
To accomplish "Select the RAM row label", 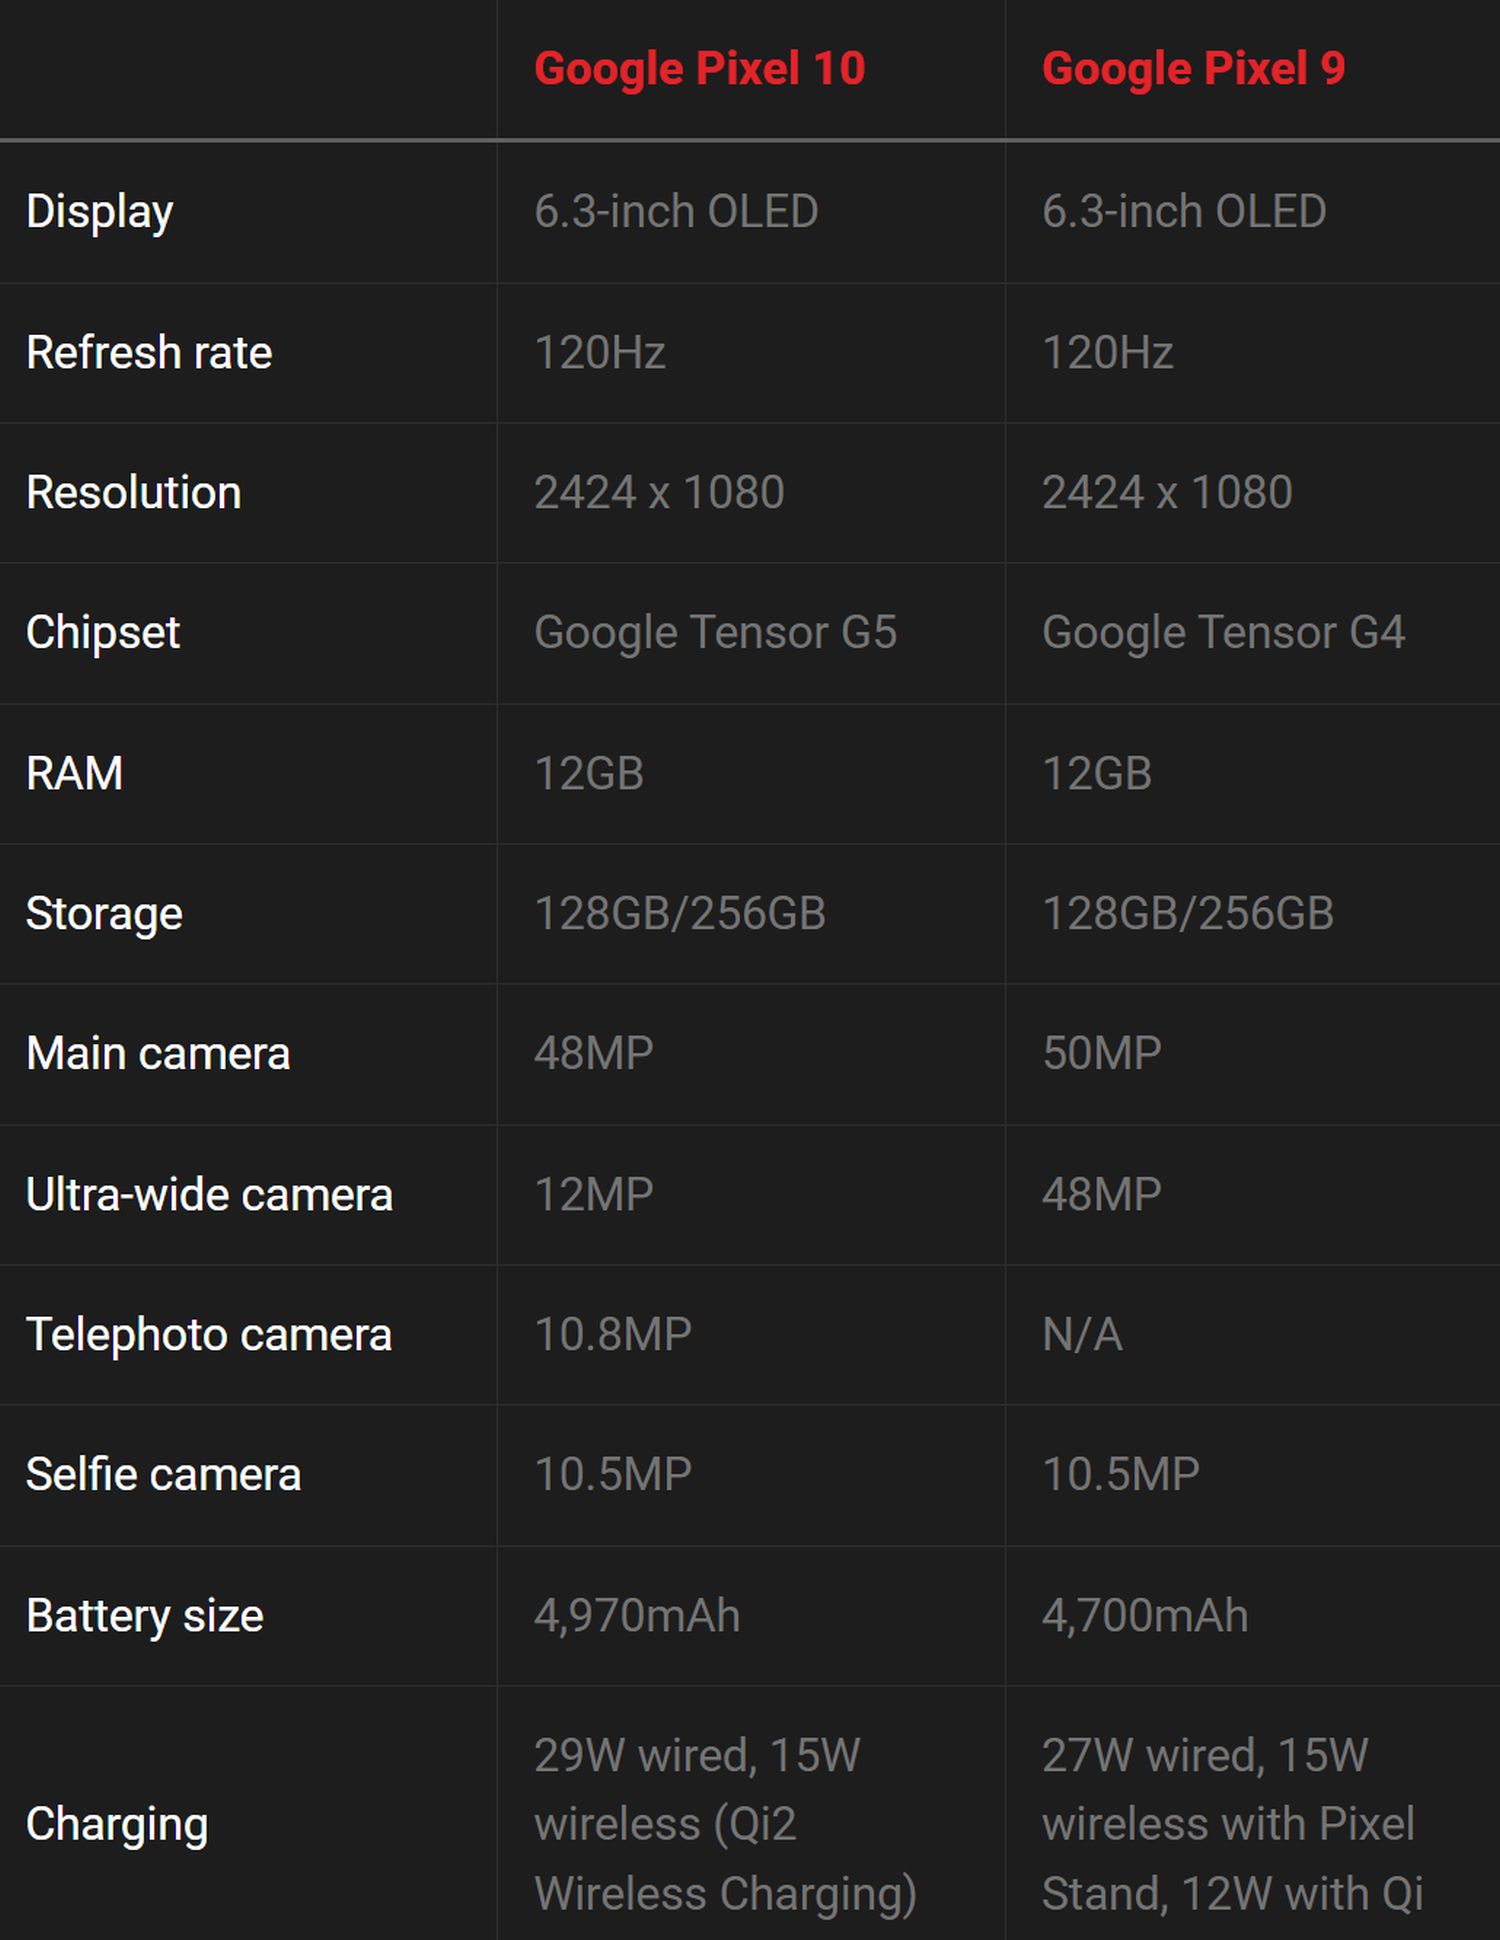I will click(x=75, y=773).
